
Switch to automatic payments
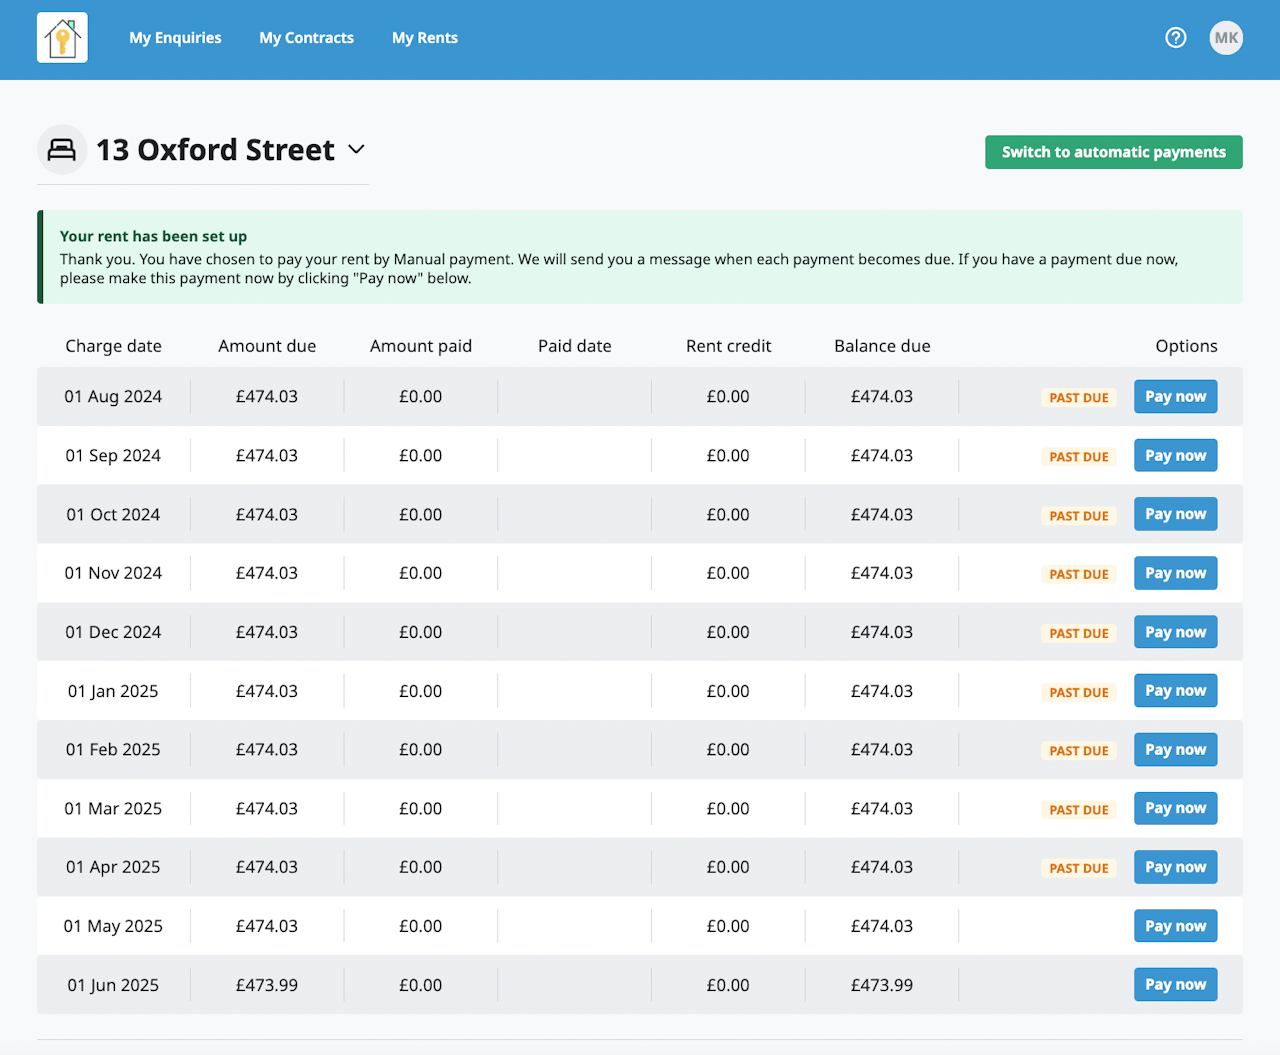click(1113, 152)
